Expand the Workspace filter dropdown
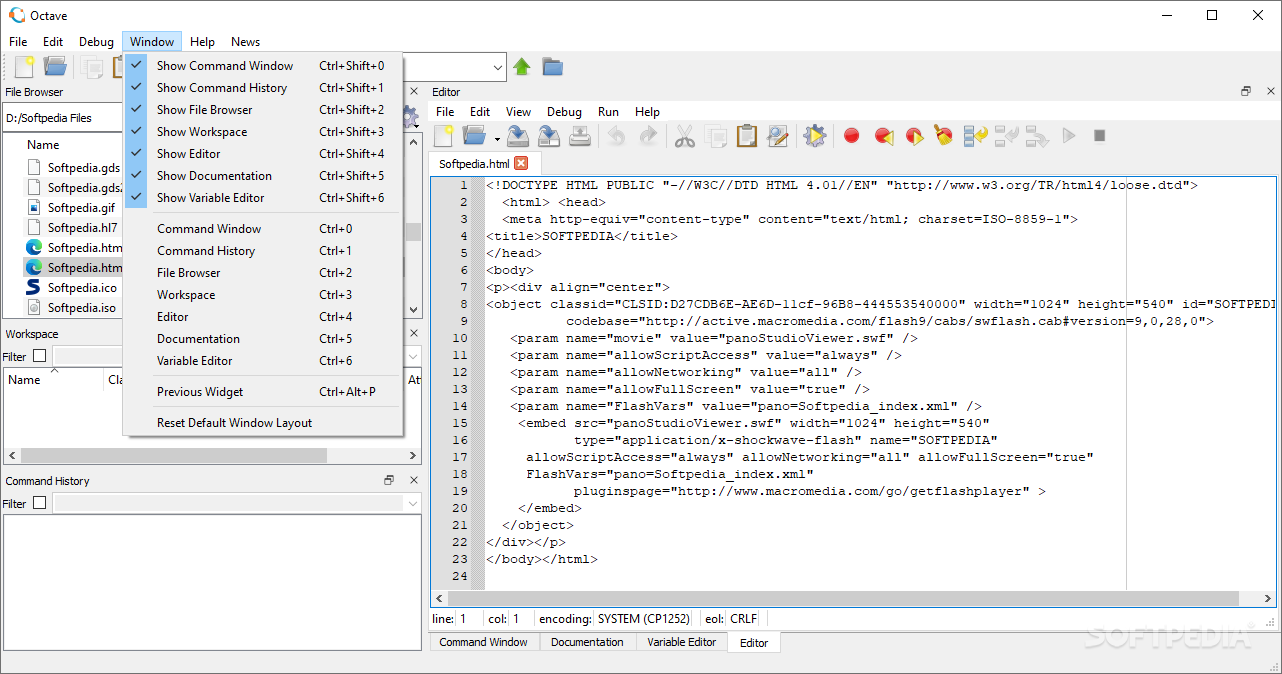This screenshot has height=674, width=1282. [413, 356]
